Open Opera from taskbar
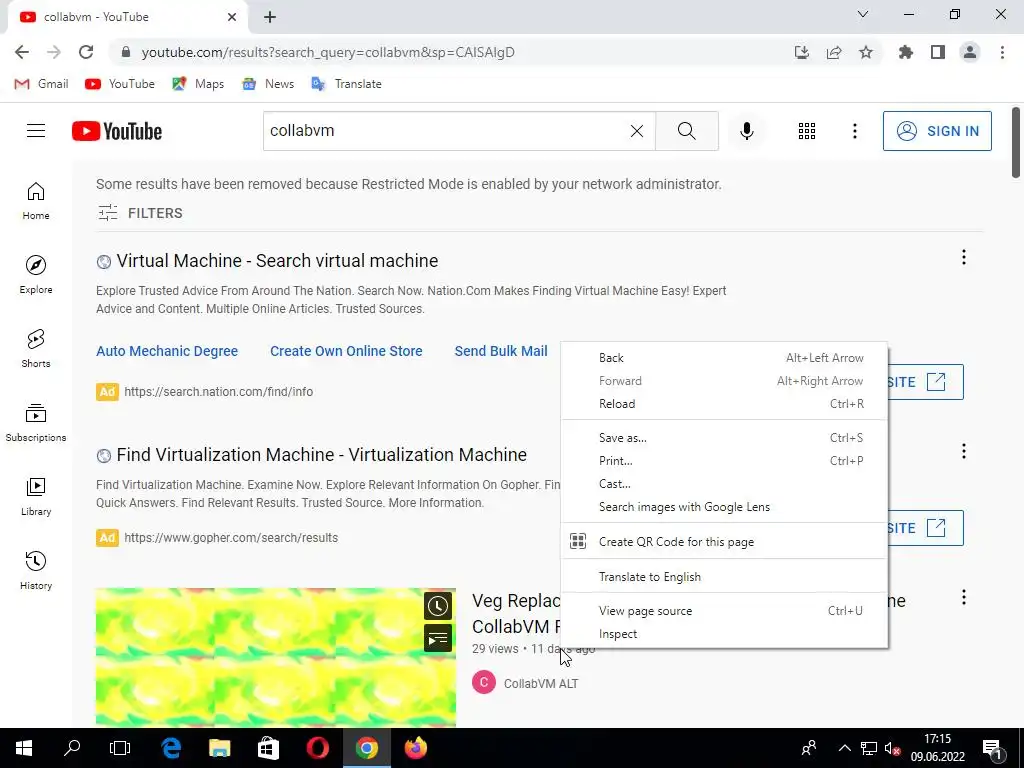 pos(317,748)
